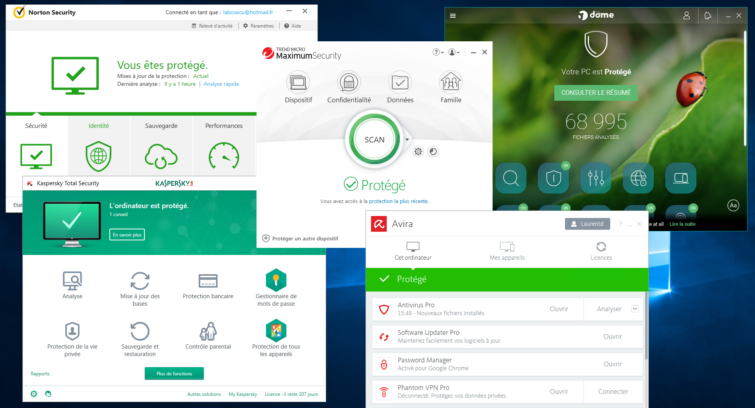The height and width of the screenshot is (408, 755).
Task: Open Panda Dome antivirus shield tile
Action: coord(553,178)
